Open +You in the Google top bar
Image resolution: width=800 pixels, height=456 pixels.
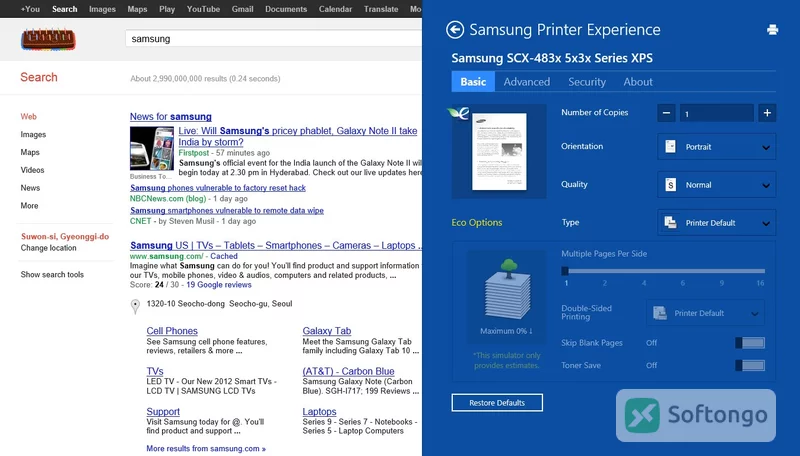pyautogui.click(x=30, y=9)
